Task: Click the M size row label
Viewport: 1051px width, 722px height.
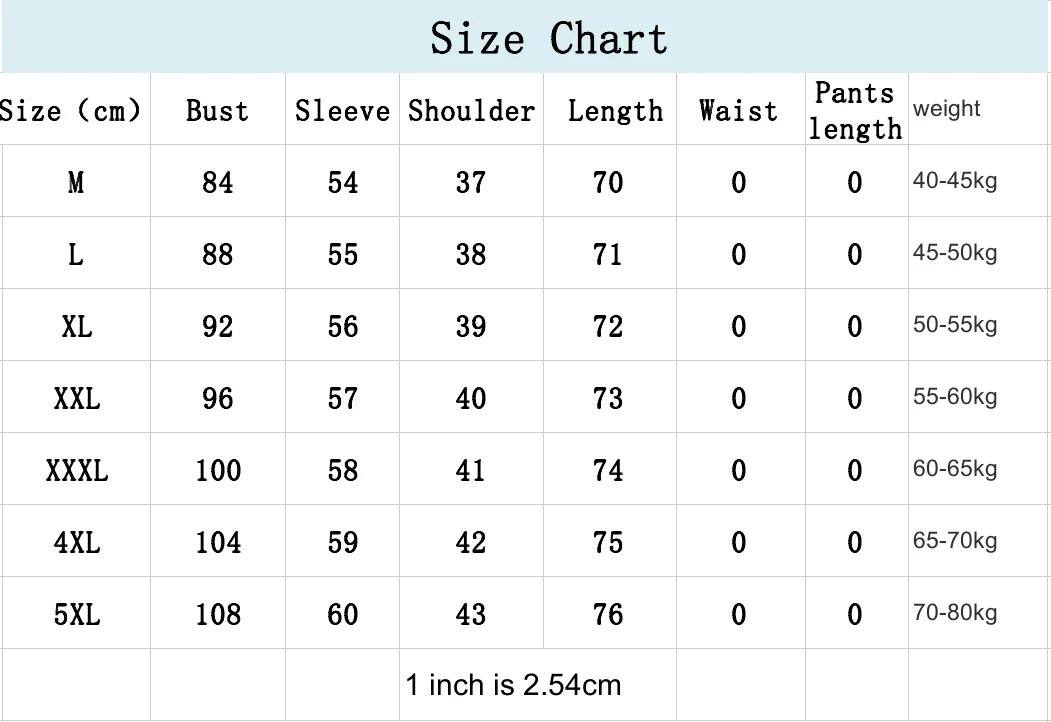Action: coord(76,181)
